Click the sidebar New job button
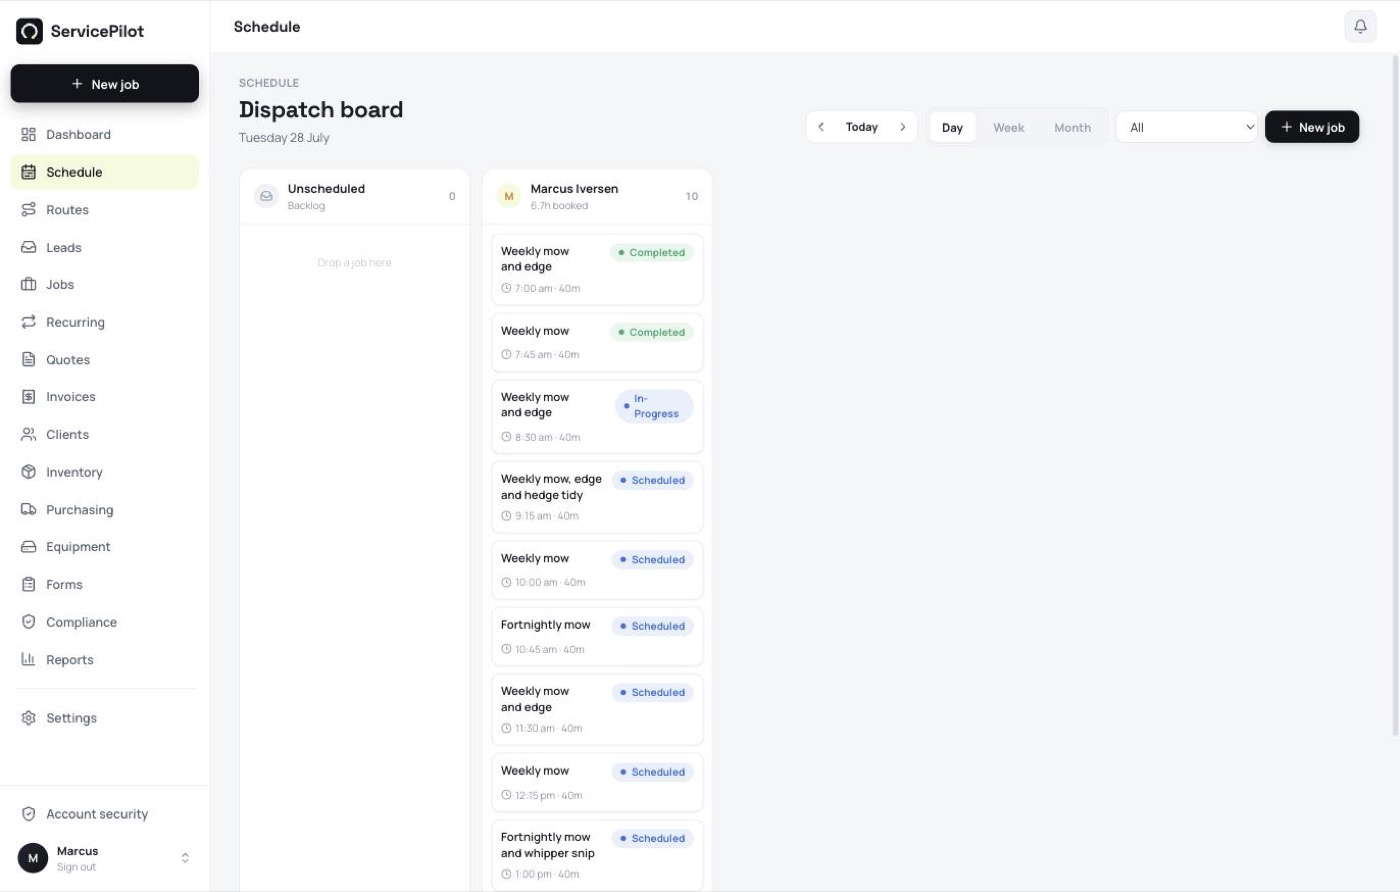This screenshot has width=1400, height=892. pyautogui.click(x=105, y=84)
